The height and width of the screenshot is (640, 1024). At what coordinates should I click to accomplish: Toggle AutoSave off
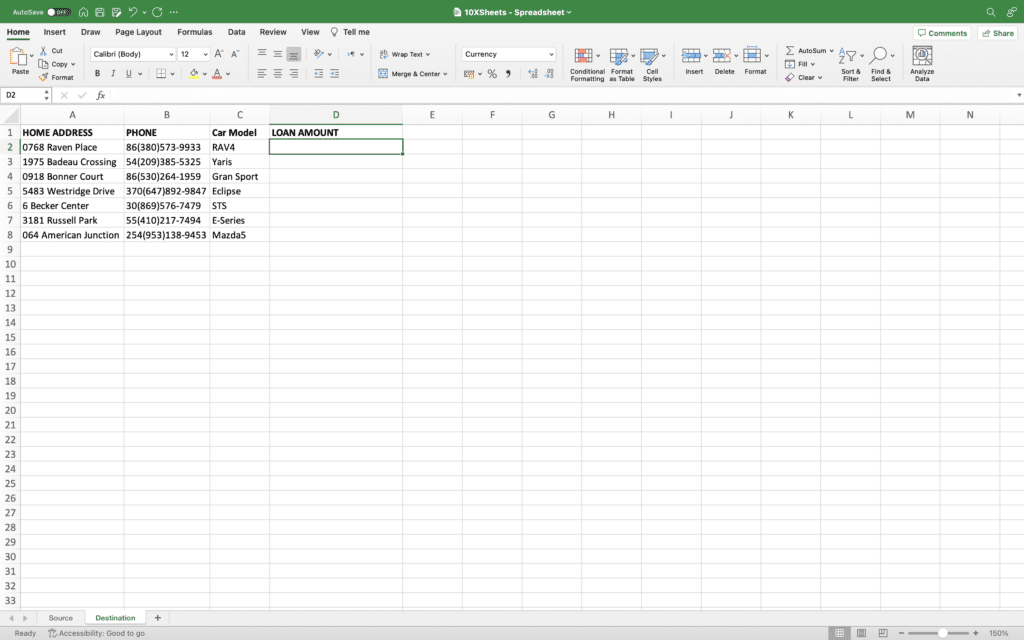click(59, 12)
